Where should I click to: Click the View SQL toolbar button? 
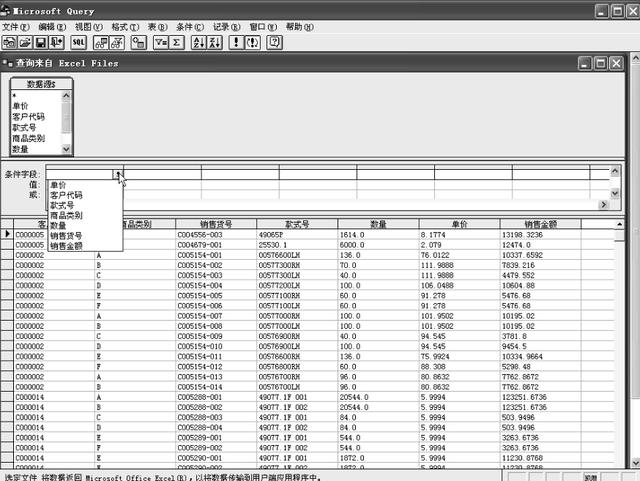pos(78,42)
